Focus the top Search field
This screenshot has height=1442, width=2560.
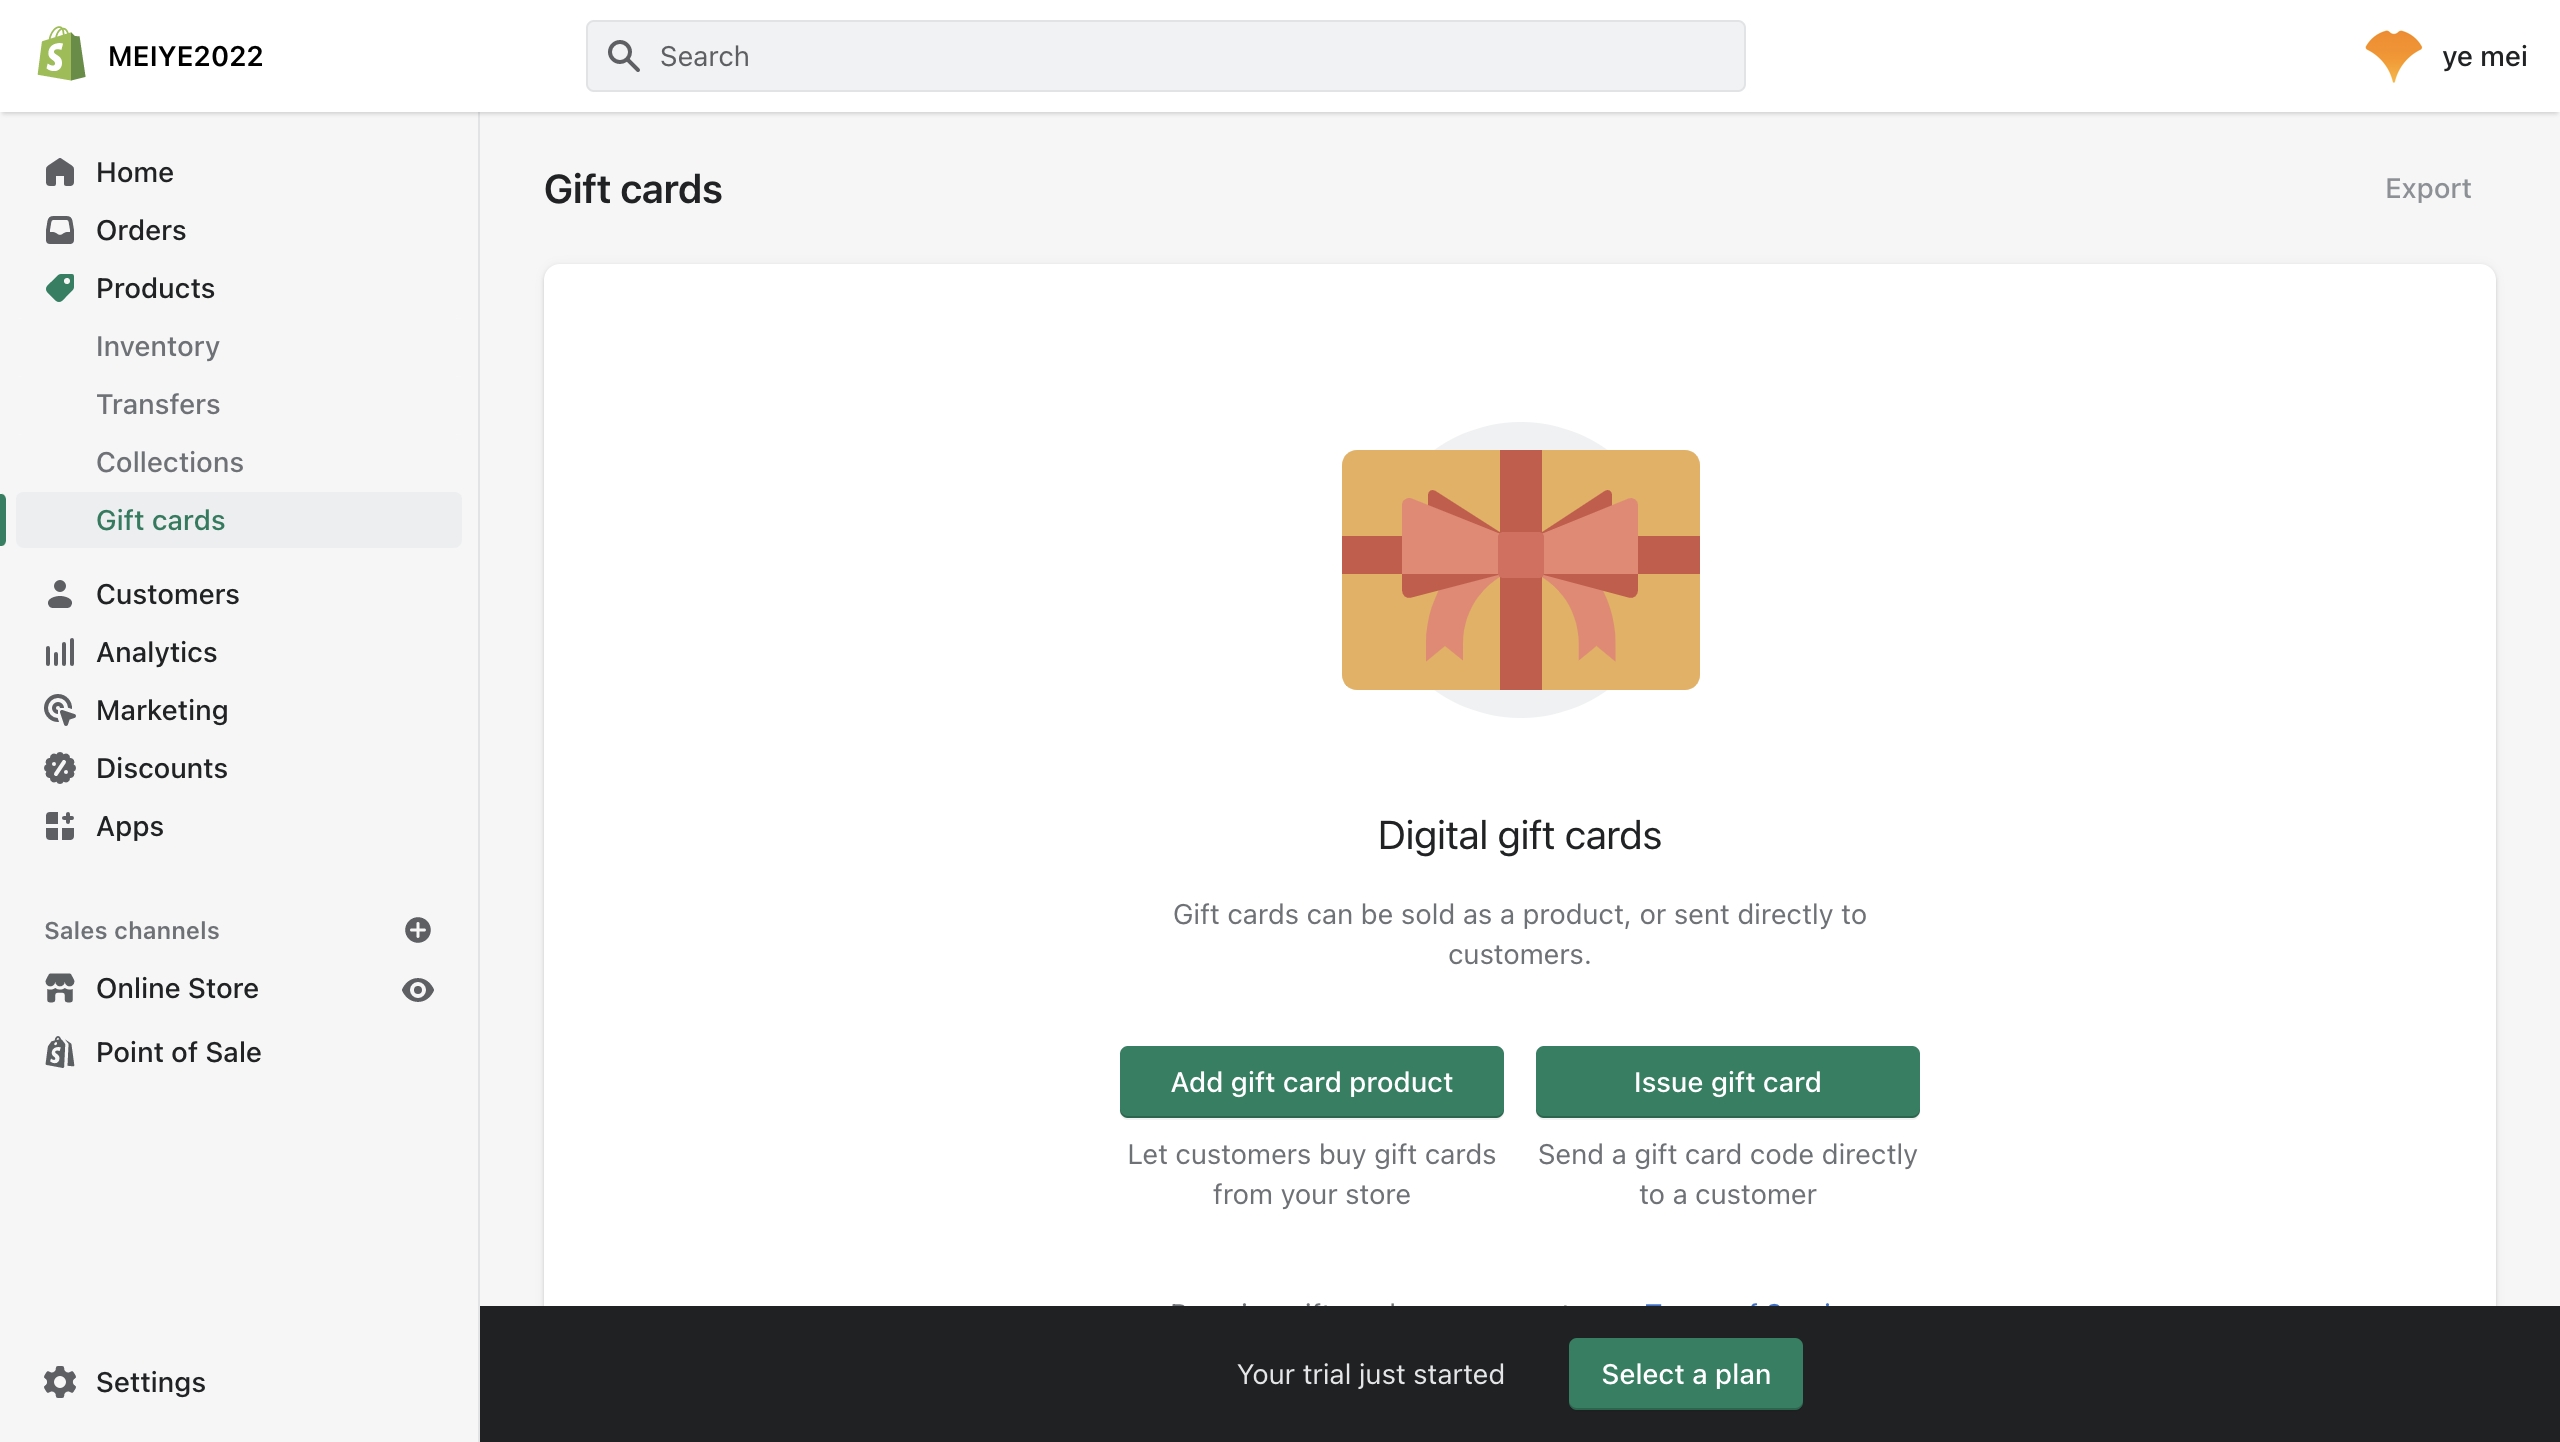coord(1166,56)
